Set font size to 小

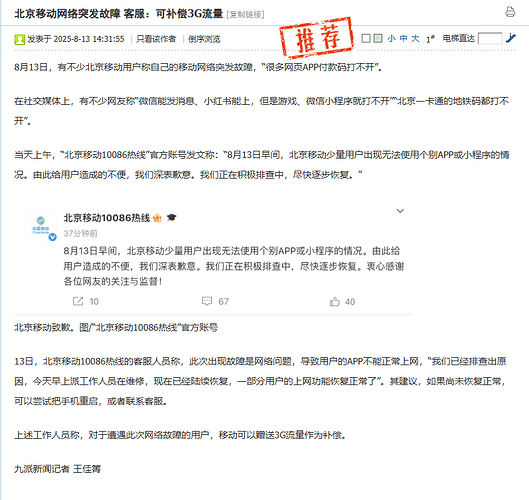391,38
